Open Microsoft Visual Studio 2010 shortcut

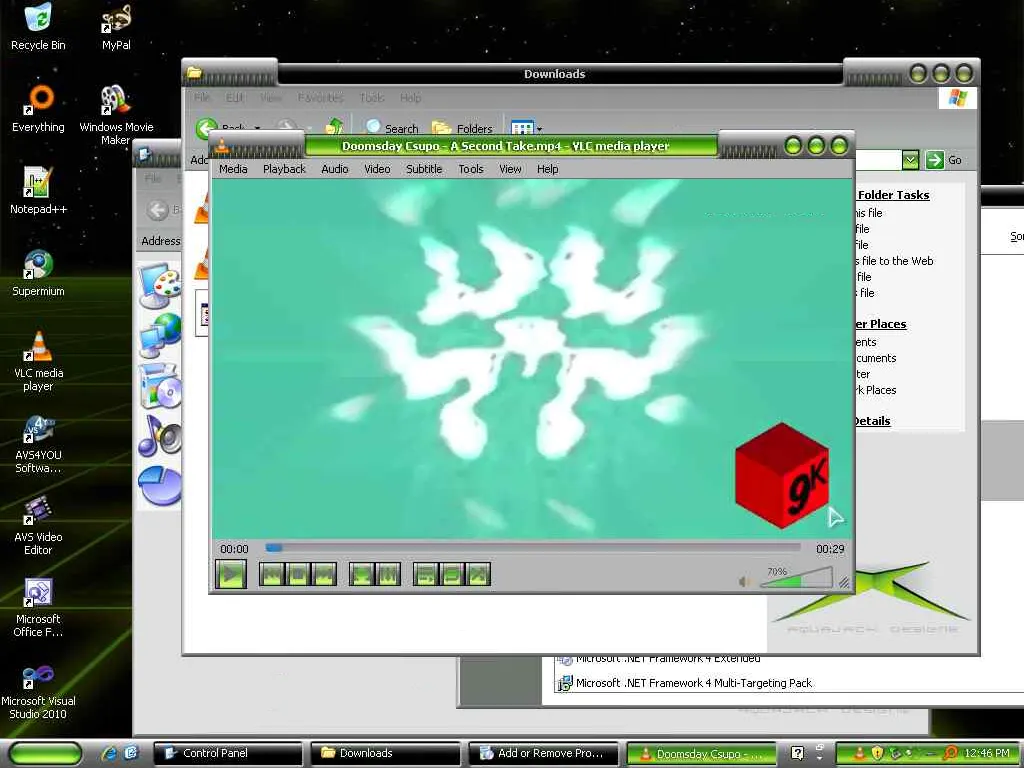pyautogui.click(x=38, y=690)
